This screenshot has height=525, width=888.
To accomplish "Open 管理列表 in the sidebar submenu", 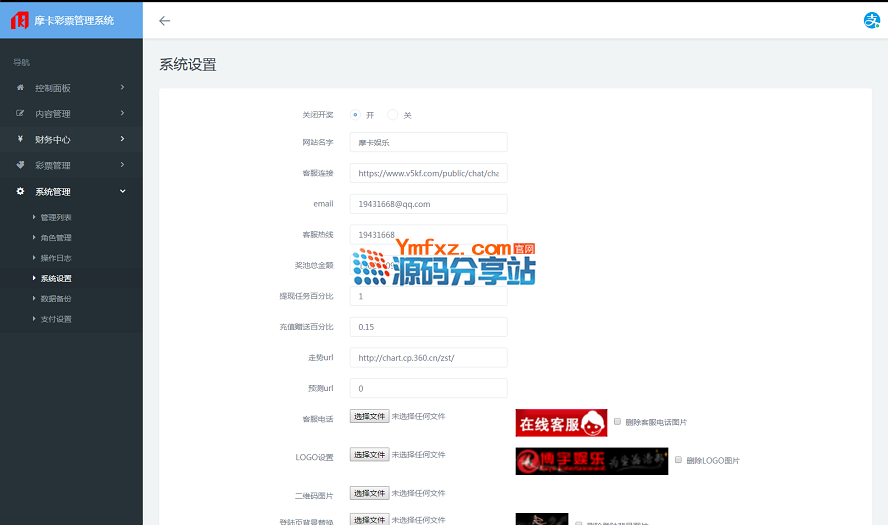I will pyautogui.click(x=55, y=218).
